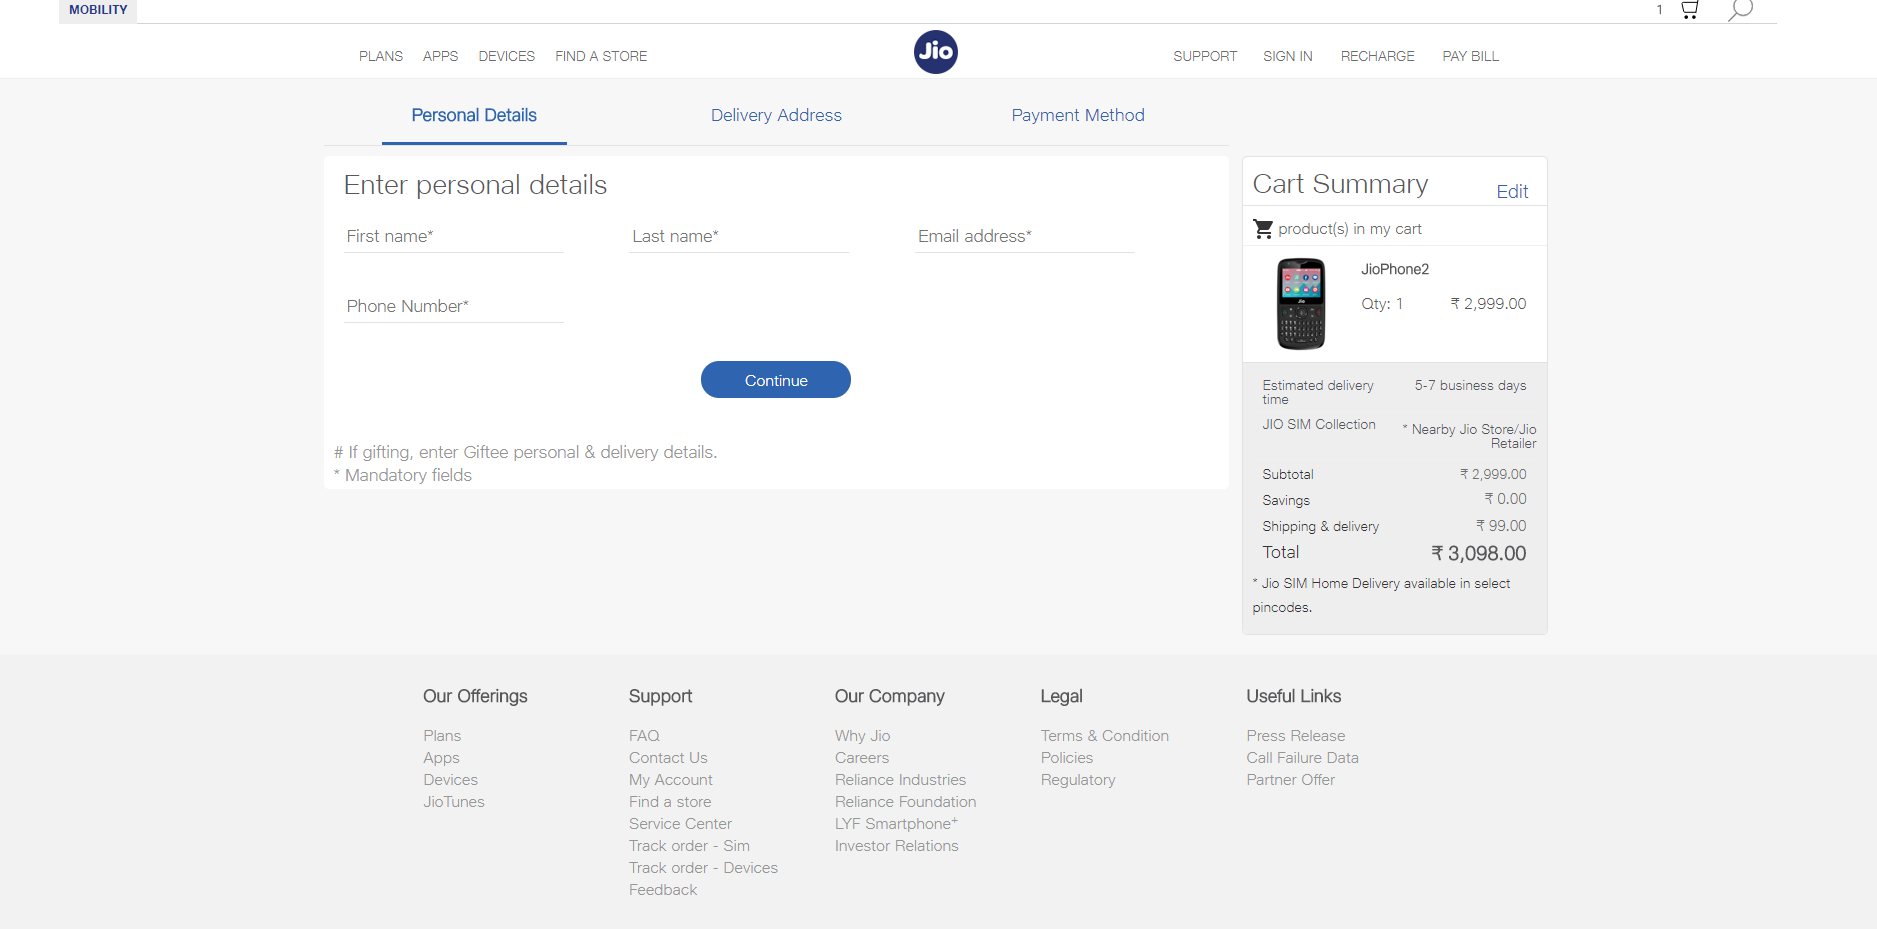Viewport: 1877px width, 929px height.
Task: Click the JioPhone2 product name
Action: coord(1395,269)
